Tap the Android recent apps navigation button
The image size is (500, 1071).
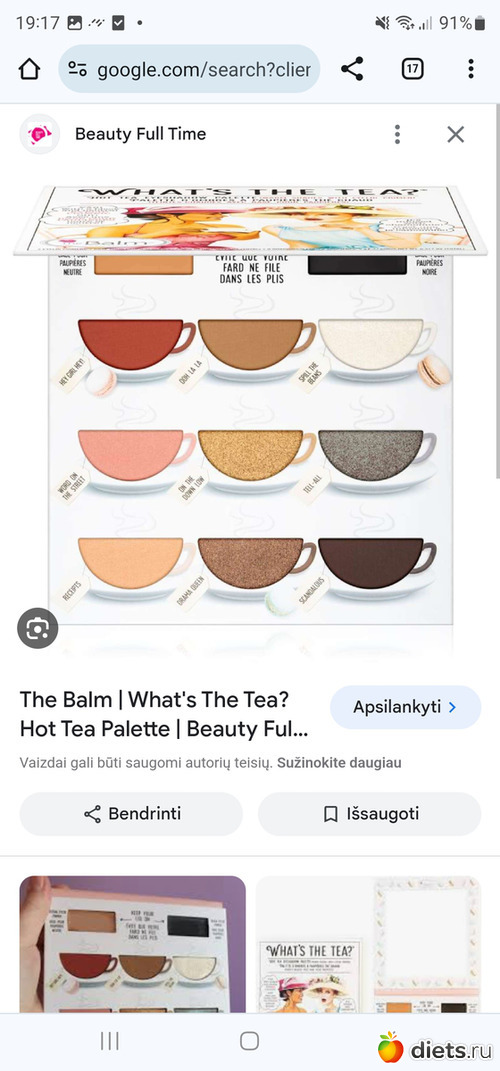click(x=109, y=1041)
